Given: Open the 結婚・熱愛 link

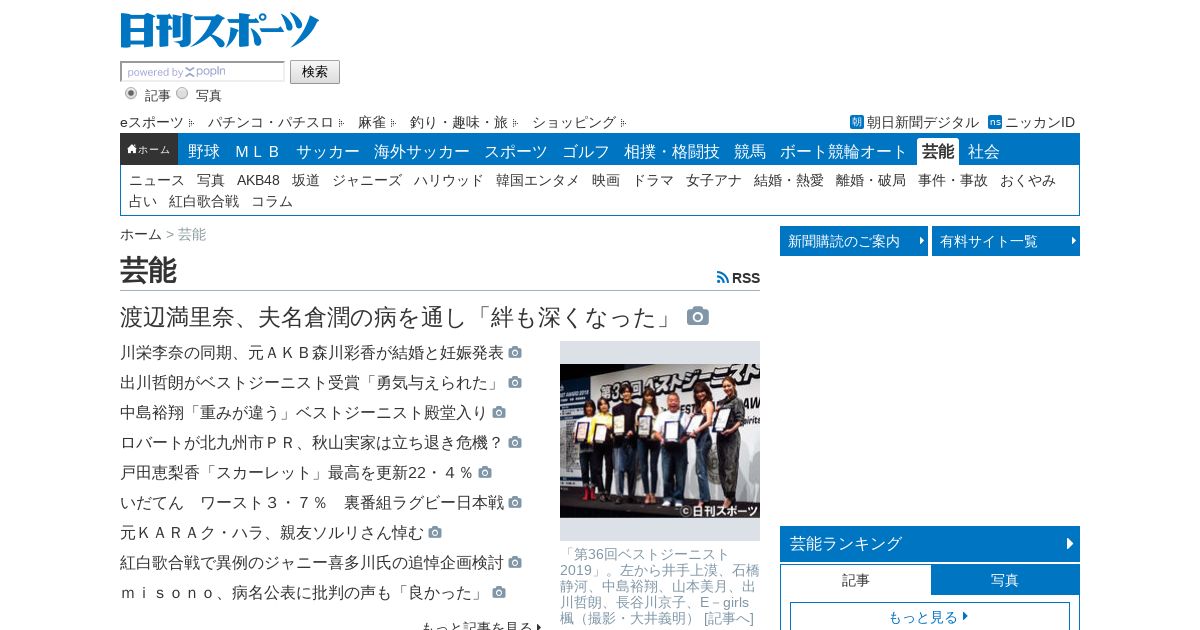Looking at the screenshot, I should (x=789, y=180).
